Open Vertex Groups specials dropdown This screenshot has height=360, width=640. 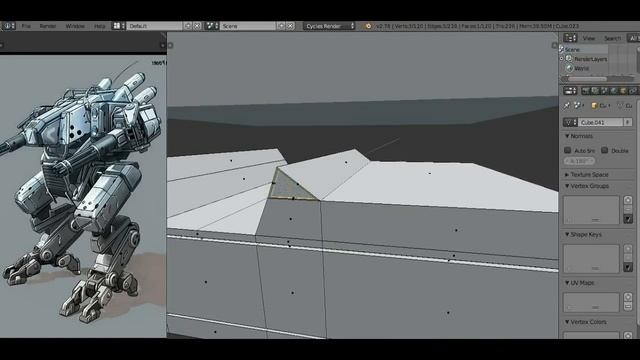(x=628, y=219)
